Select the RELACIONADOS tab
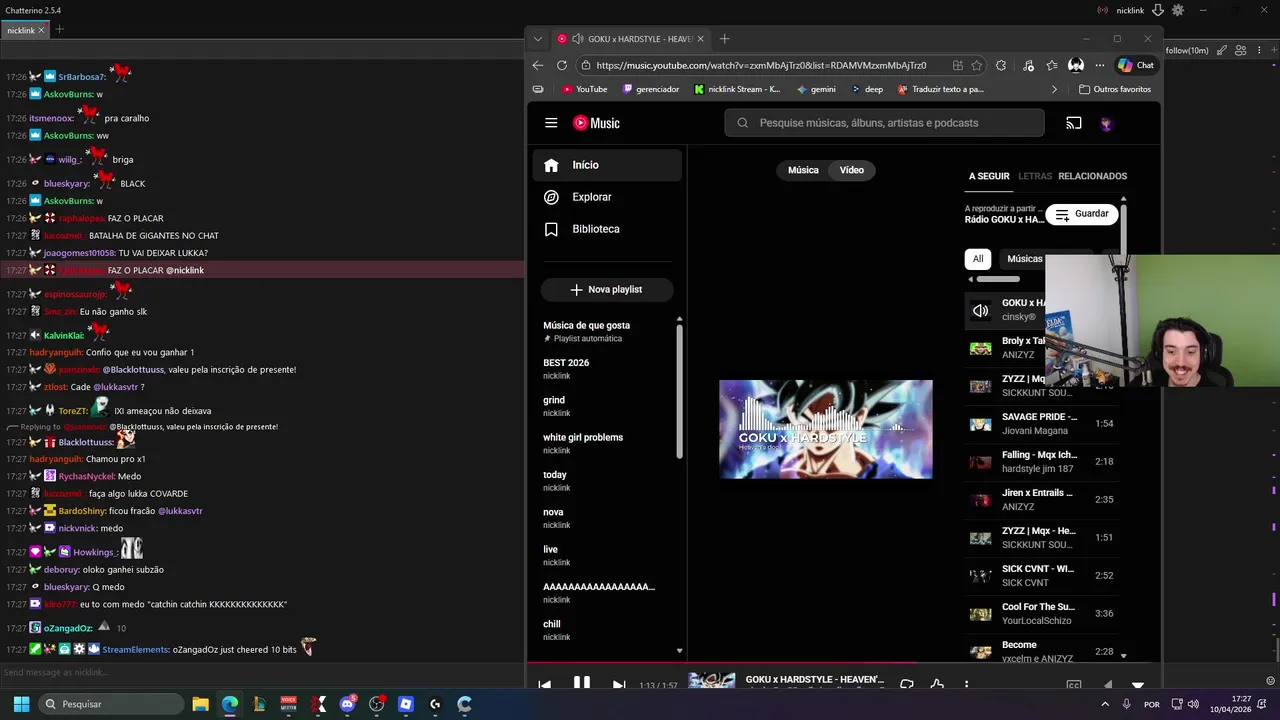 point(1092,176)
